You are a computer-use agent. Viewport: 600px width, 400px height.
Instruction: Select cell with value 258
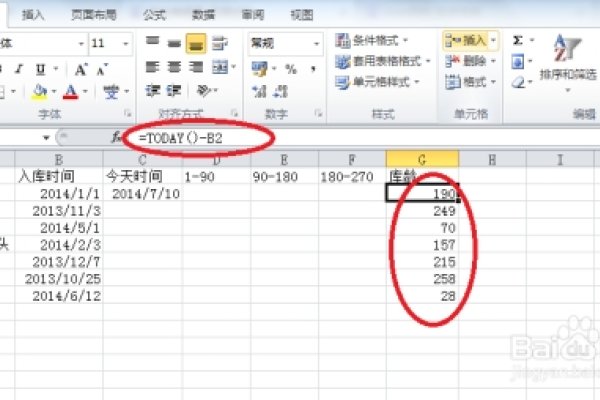coord(422,279)
